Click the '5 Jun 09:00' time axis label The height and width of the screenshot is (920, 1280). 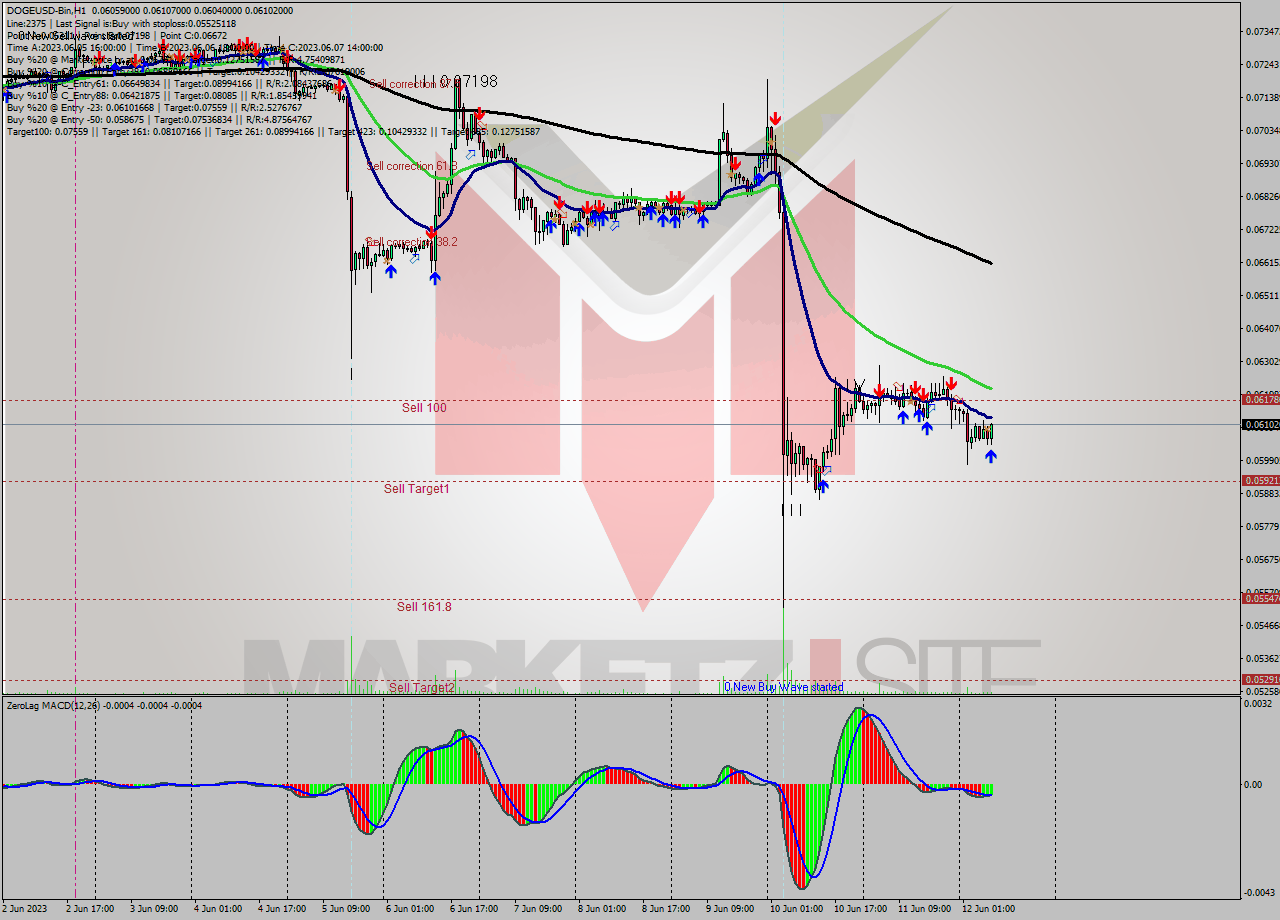tap(346, 909)
